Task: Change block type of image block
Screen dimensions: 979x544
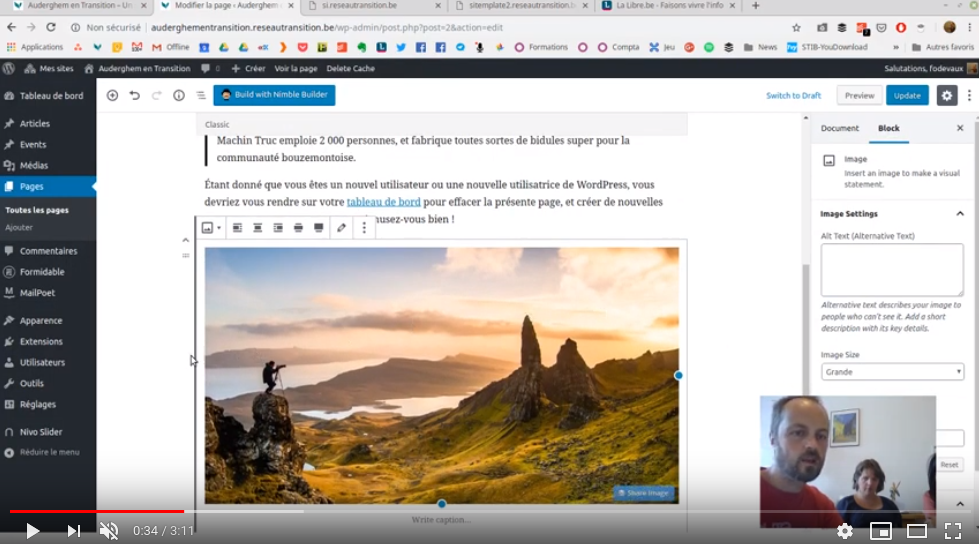Action: point(211,228)
